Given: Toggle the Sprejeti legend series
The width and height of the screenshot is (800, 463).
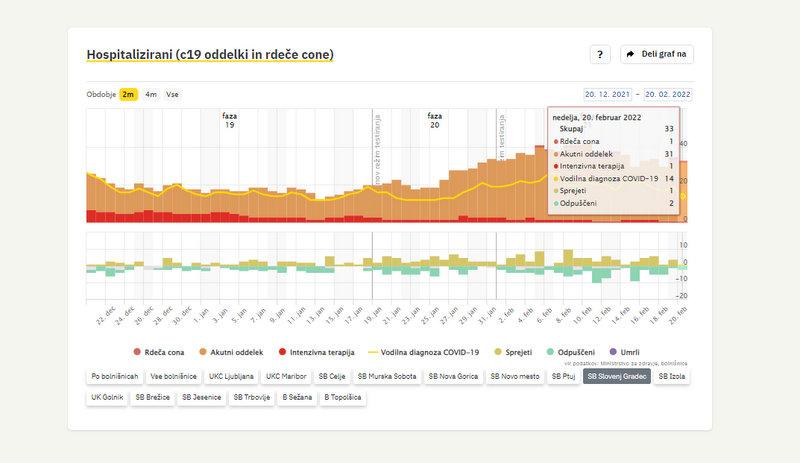Looking at the screenshot, I should pos(512,351).
